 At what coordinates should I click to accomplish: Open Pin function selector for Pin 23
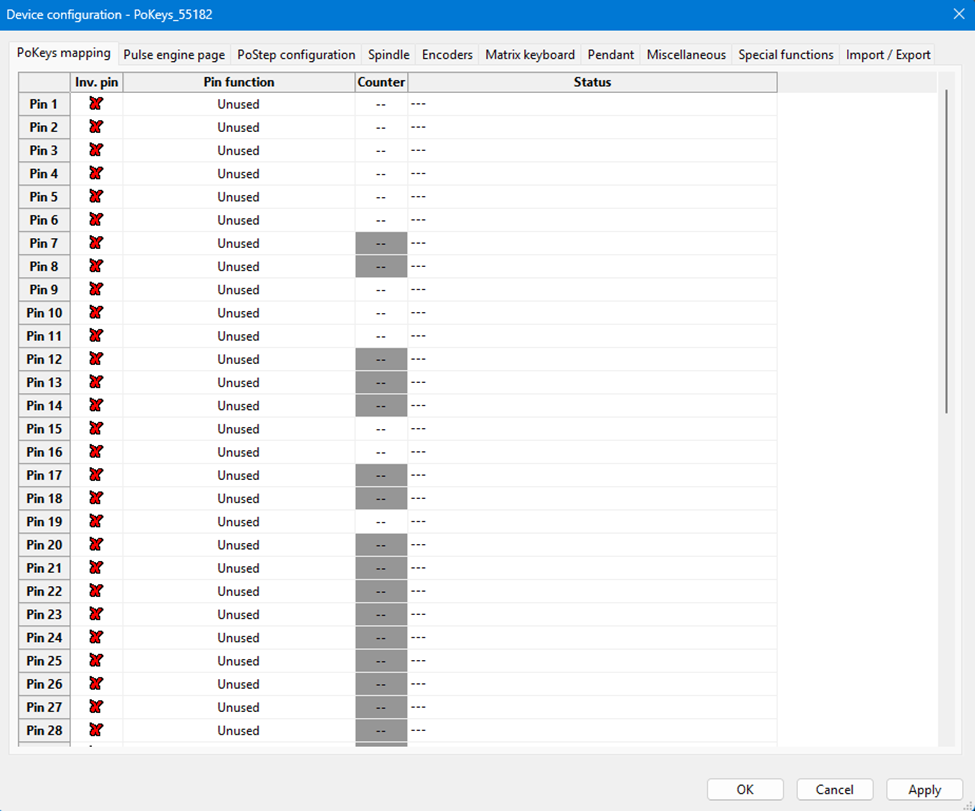[238, 615]
